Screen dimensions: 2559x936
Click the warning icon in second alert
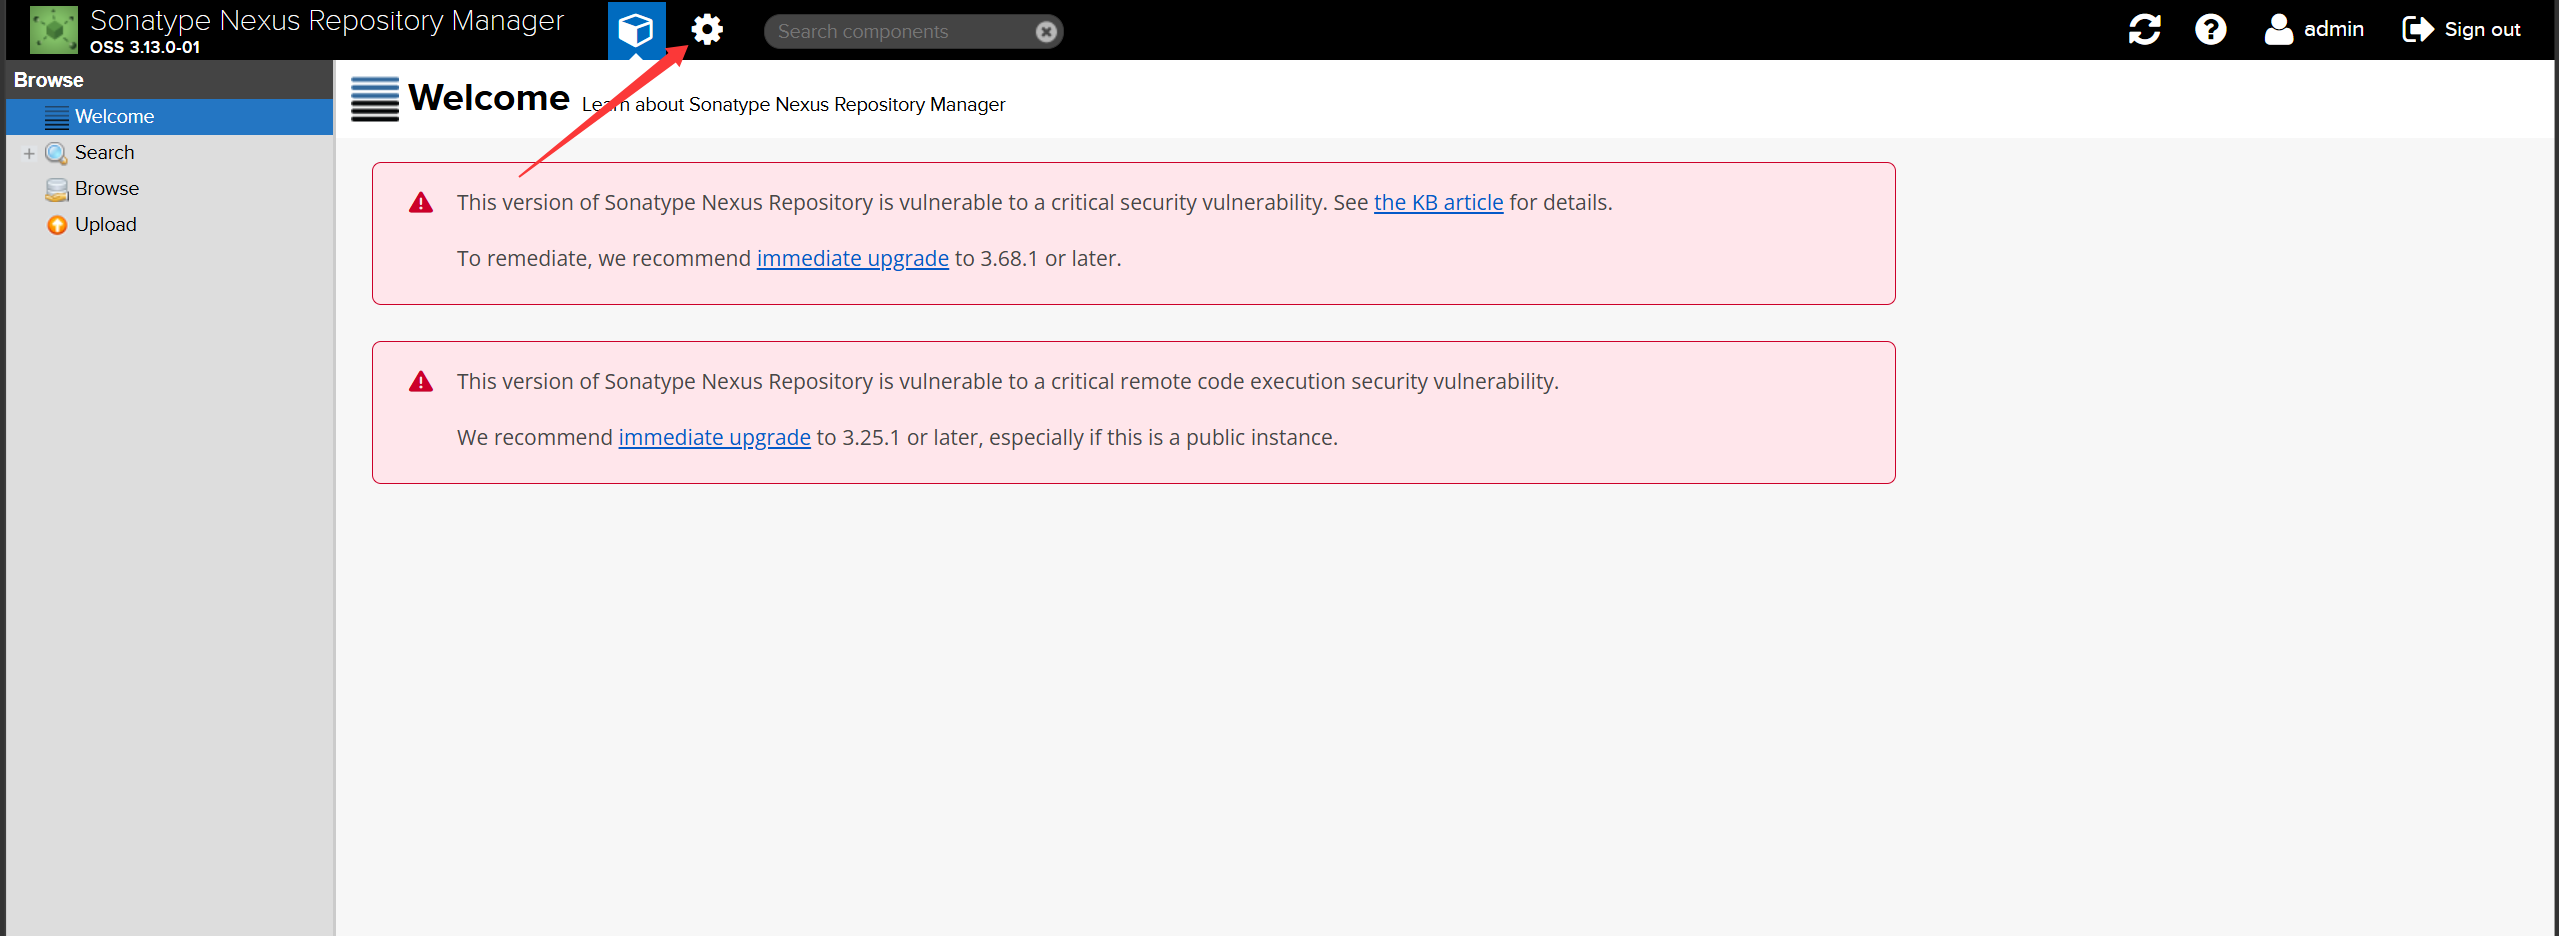(x=421, y=382)
